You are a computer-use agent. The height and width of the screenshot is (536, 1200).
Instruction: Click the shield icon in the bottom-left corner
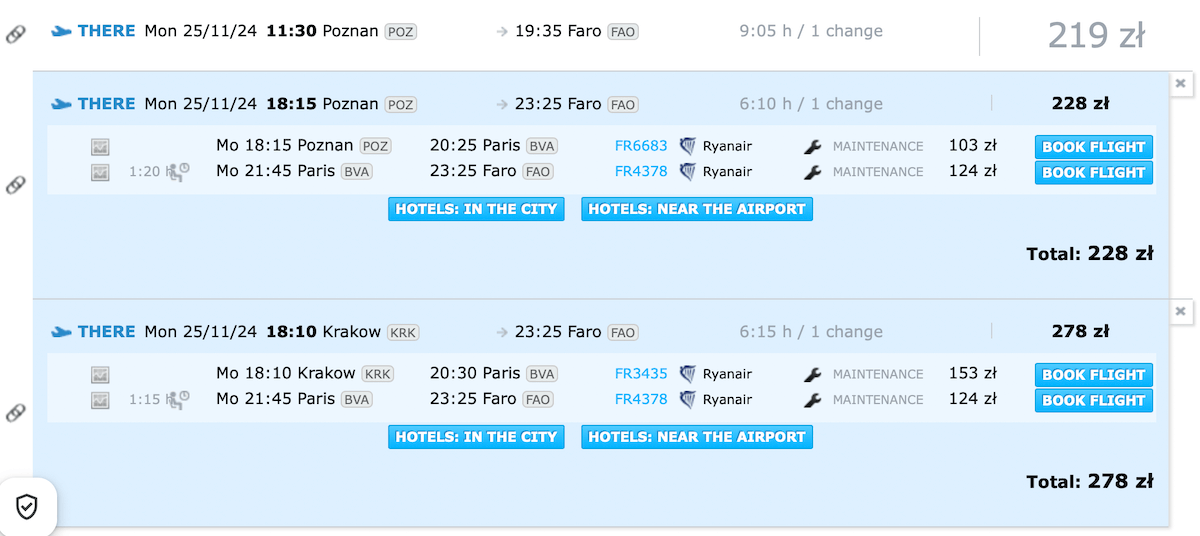(27, 508)
